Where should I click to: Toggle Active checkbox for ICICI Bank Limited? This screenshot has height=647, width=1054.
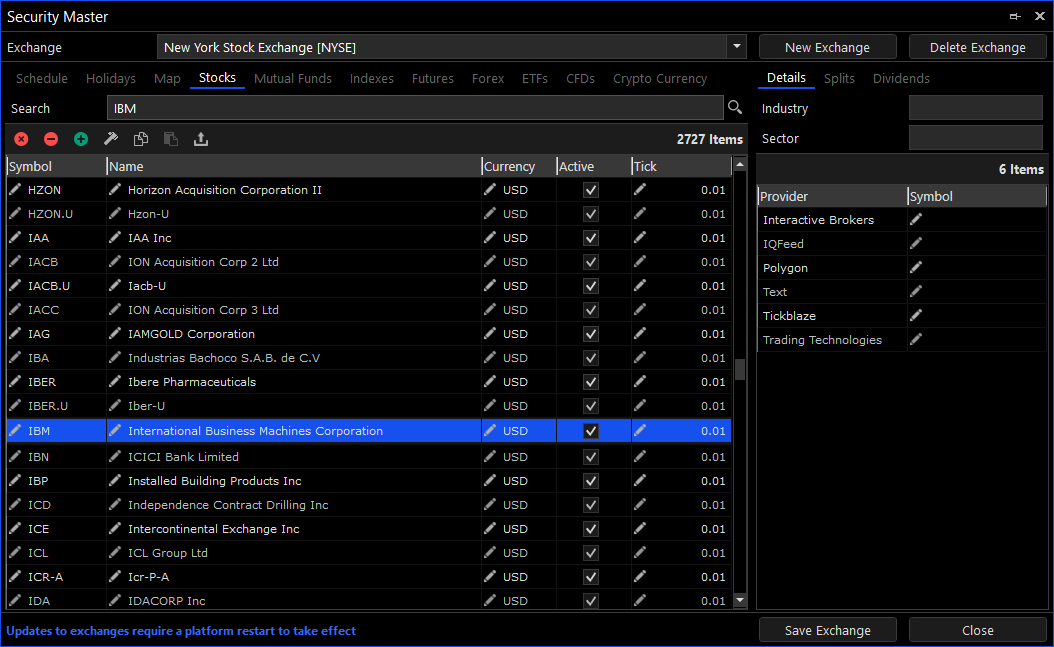click(x=591, y=457)
